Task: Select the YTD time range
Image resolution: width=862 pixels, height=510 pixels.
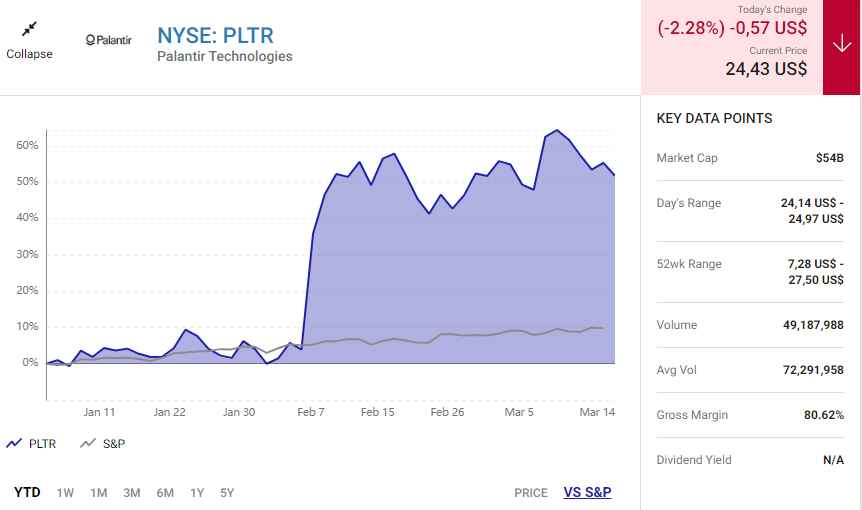Action: click(27, 492)
